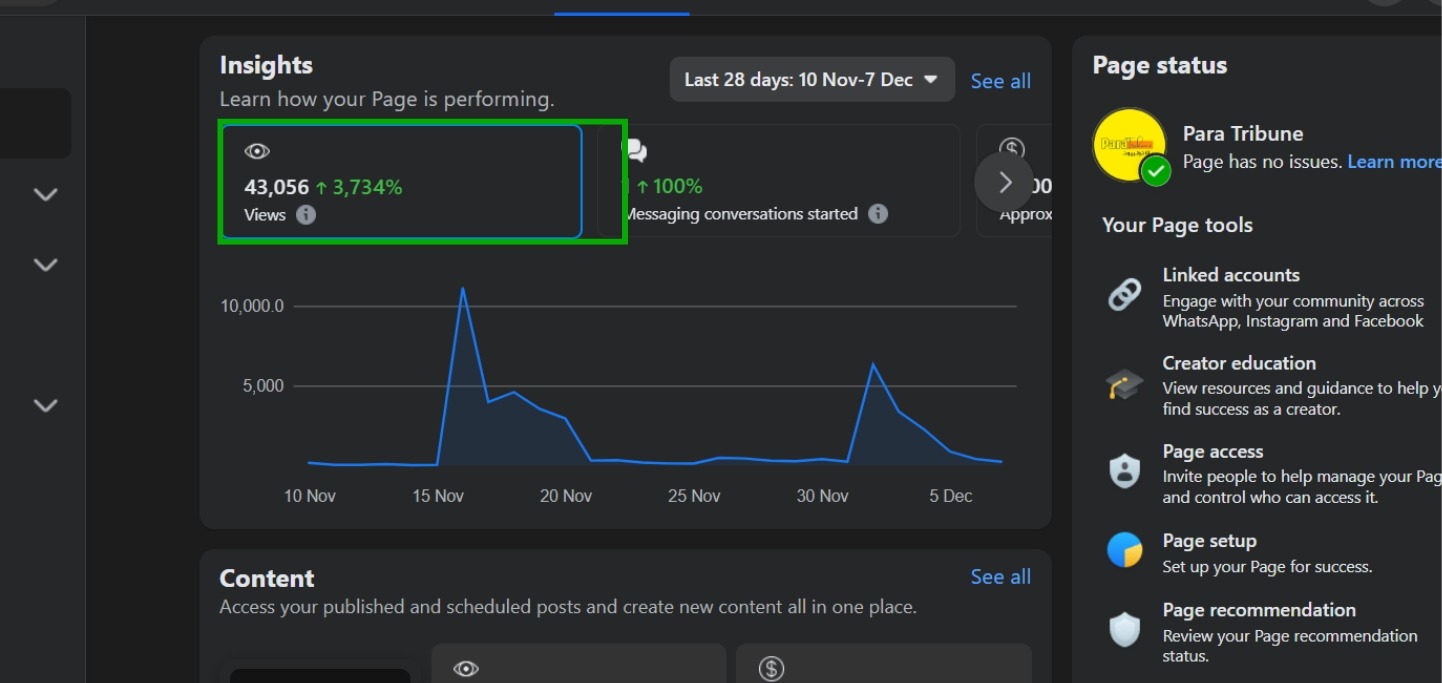Image resolution: width=1442 pixels, height=683 pixels.
Task: Click Learn more link in Page status
Action: pyautogui.click(x=1394, y=161)
